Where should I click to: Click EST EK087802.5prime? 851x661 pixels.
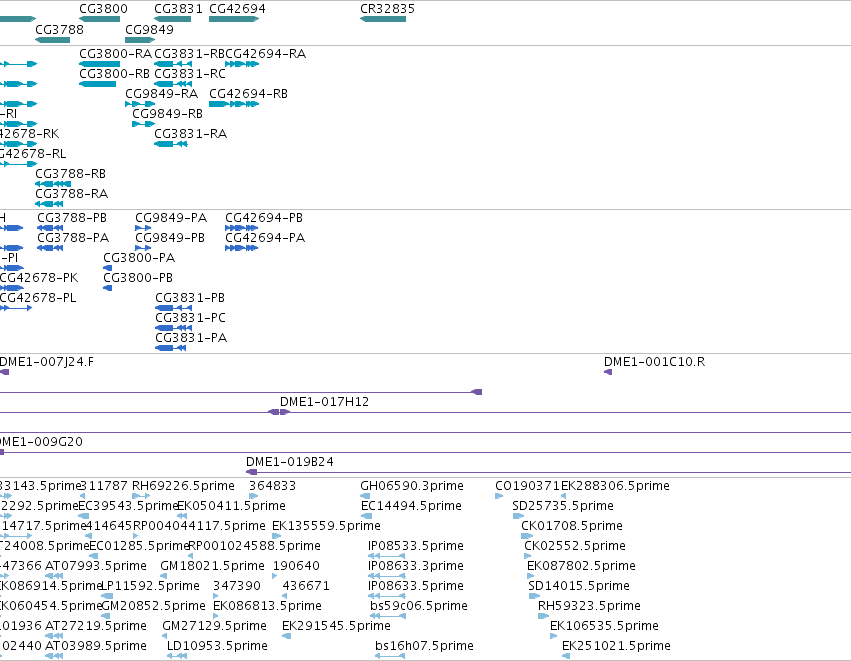pyautogui.click(x=530, y=576)
